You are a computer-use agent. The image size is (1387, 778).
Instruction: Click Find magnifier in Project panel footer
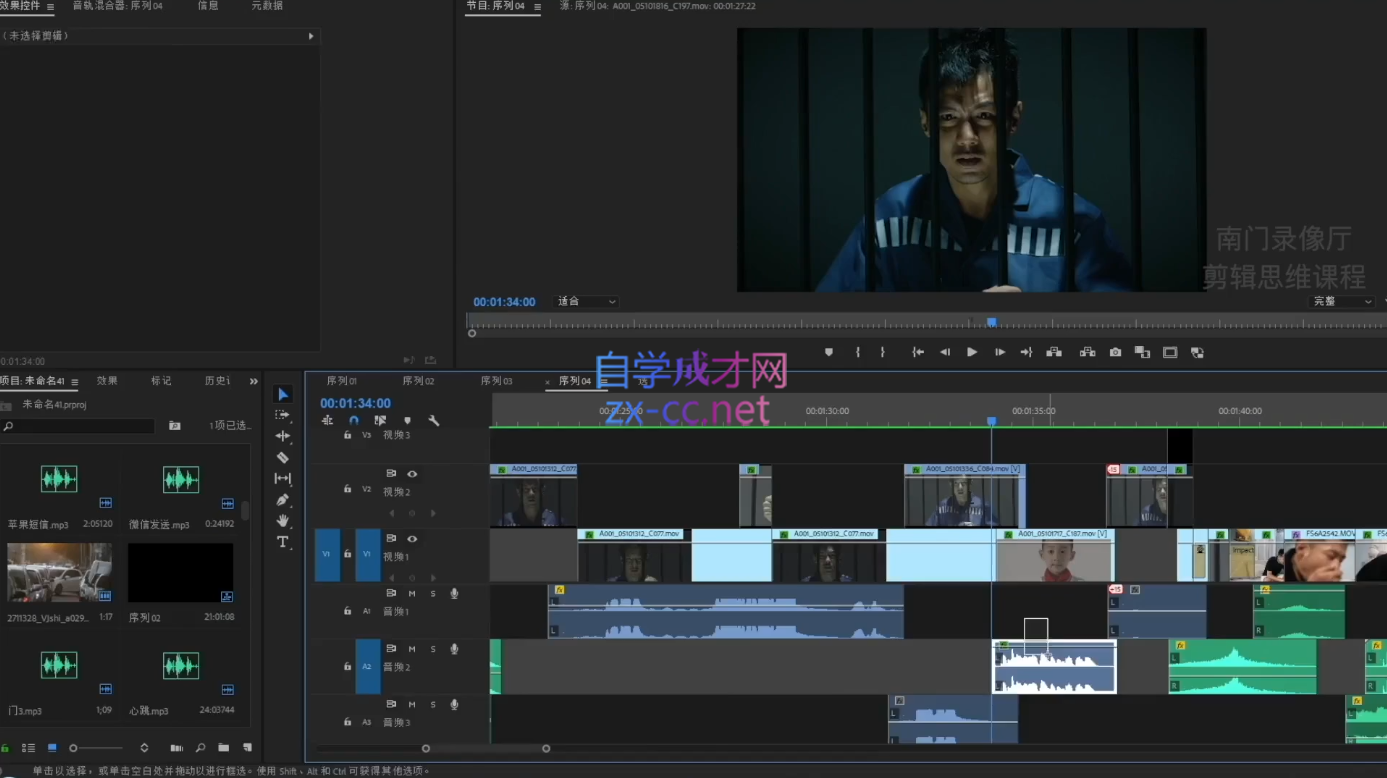200,748
